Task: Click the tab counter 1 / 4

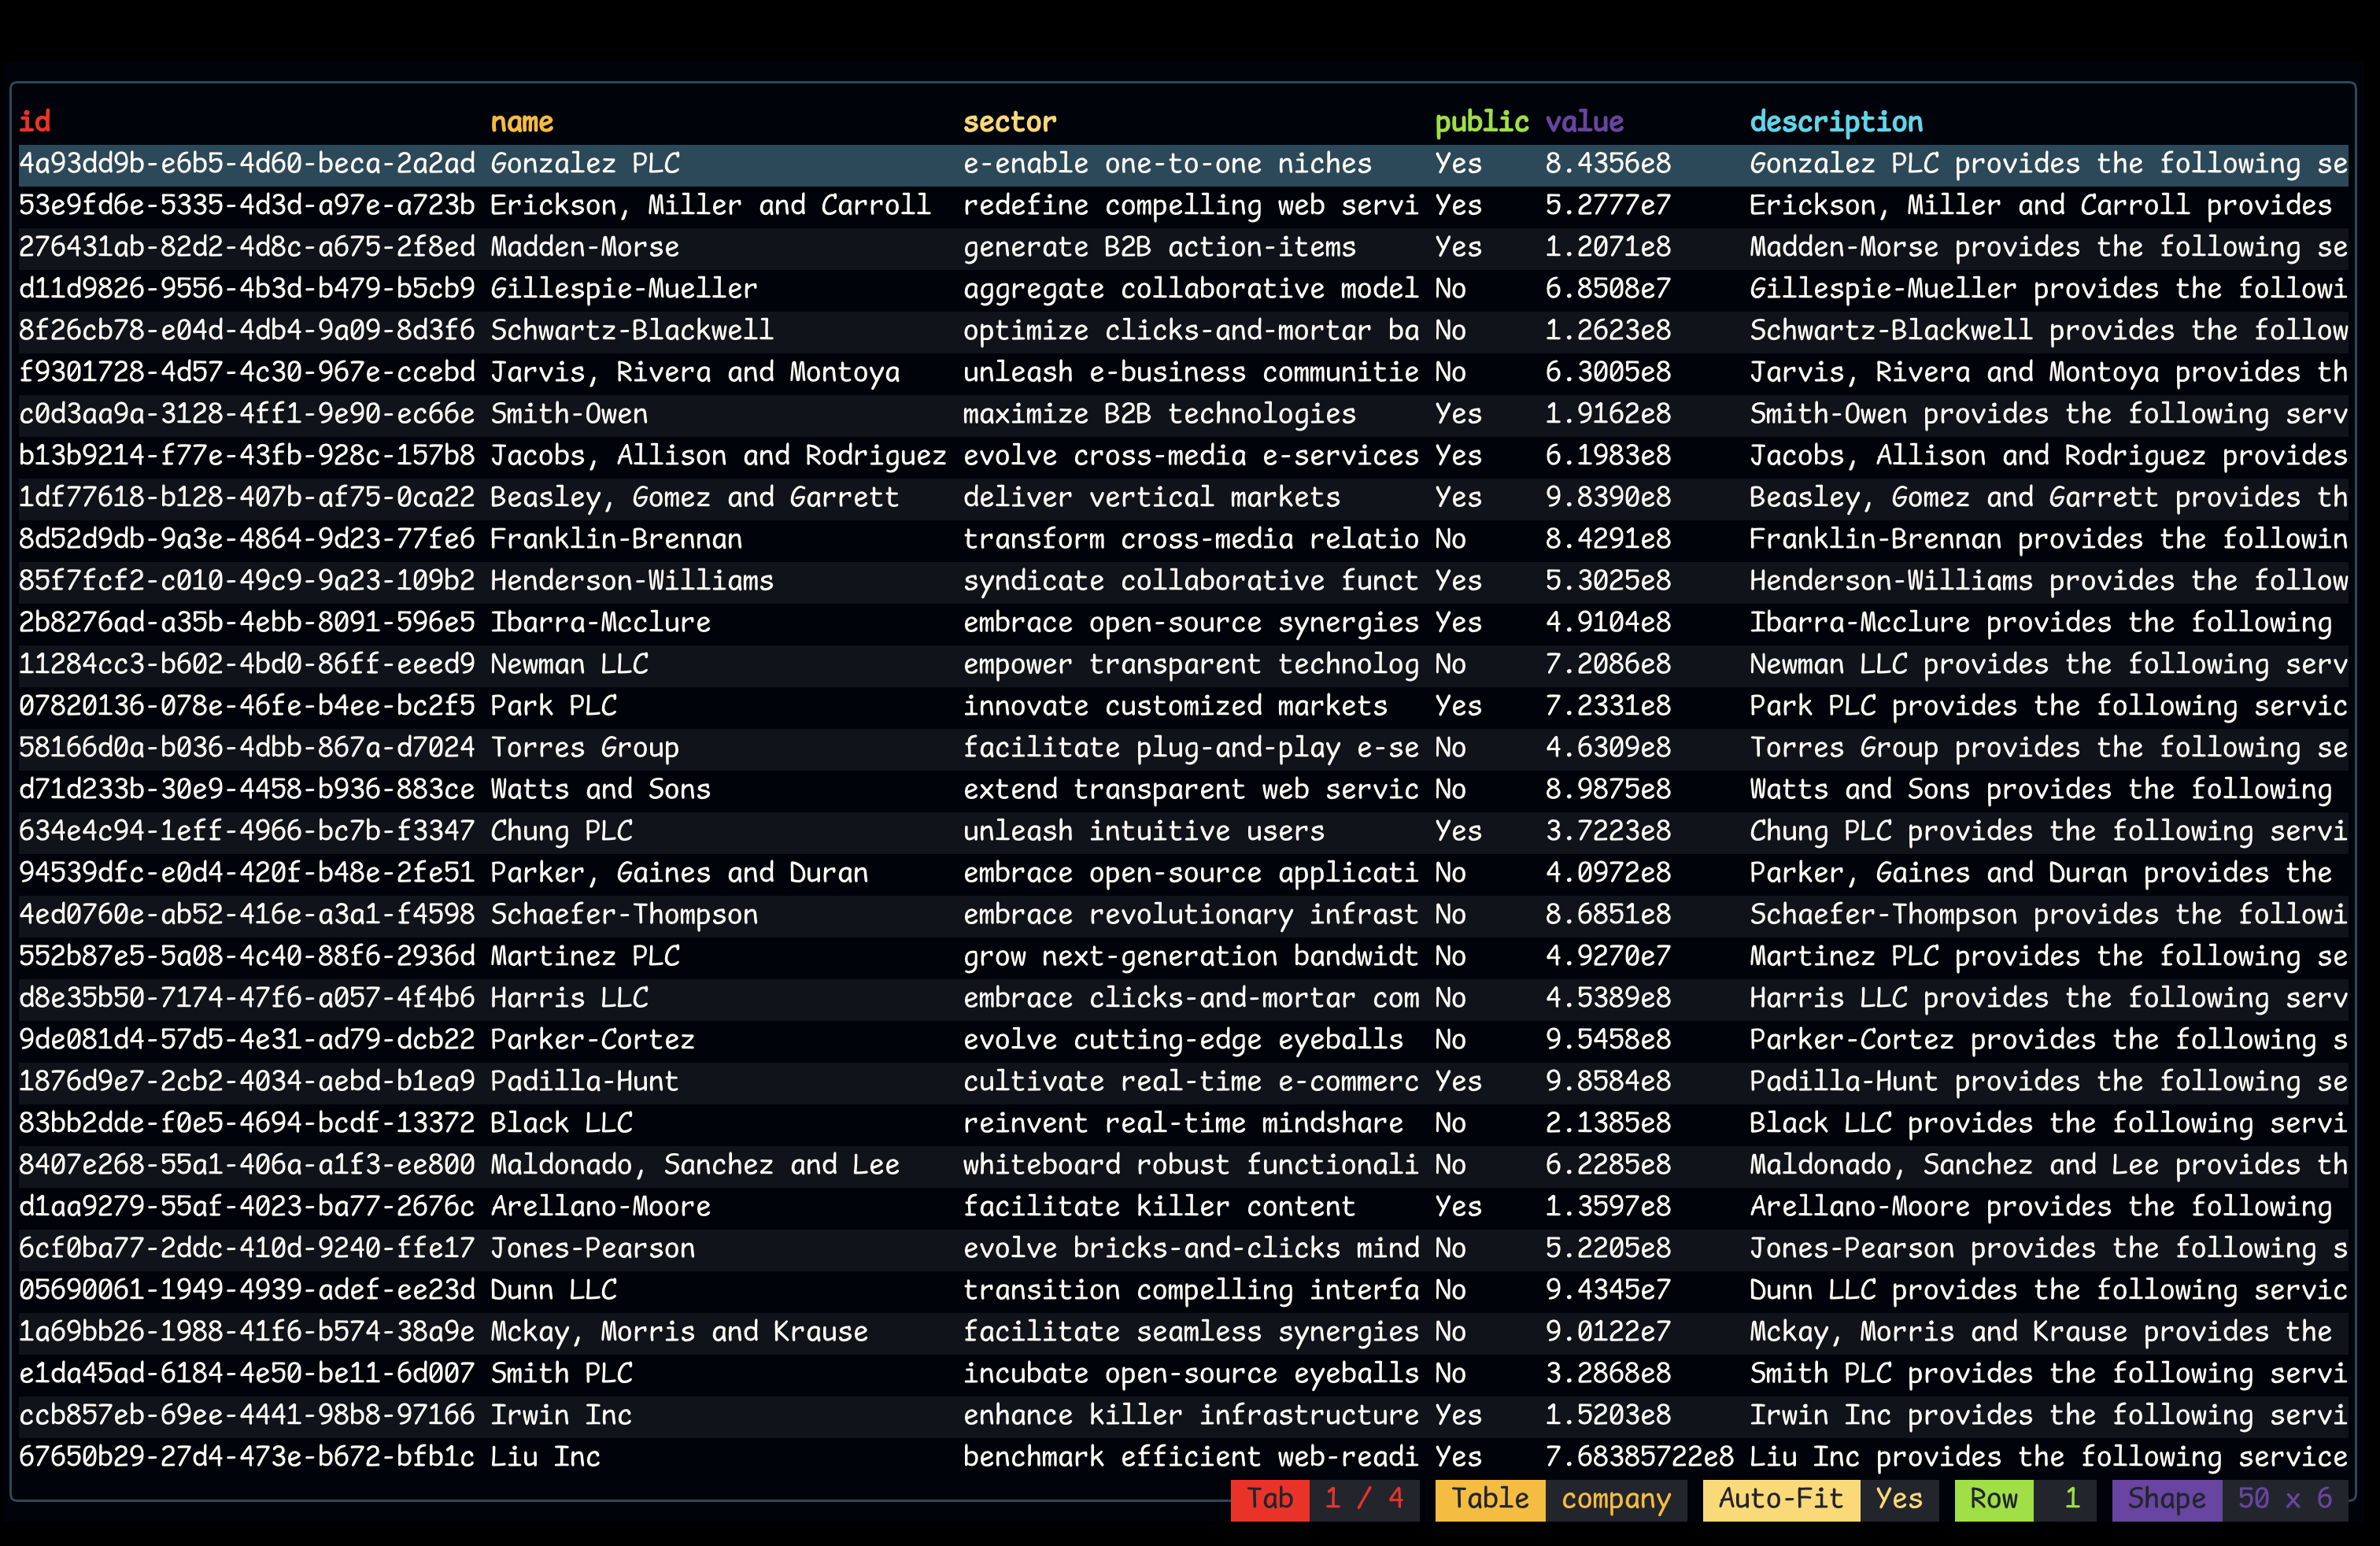Action: tap(1364, 1498)
